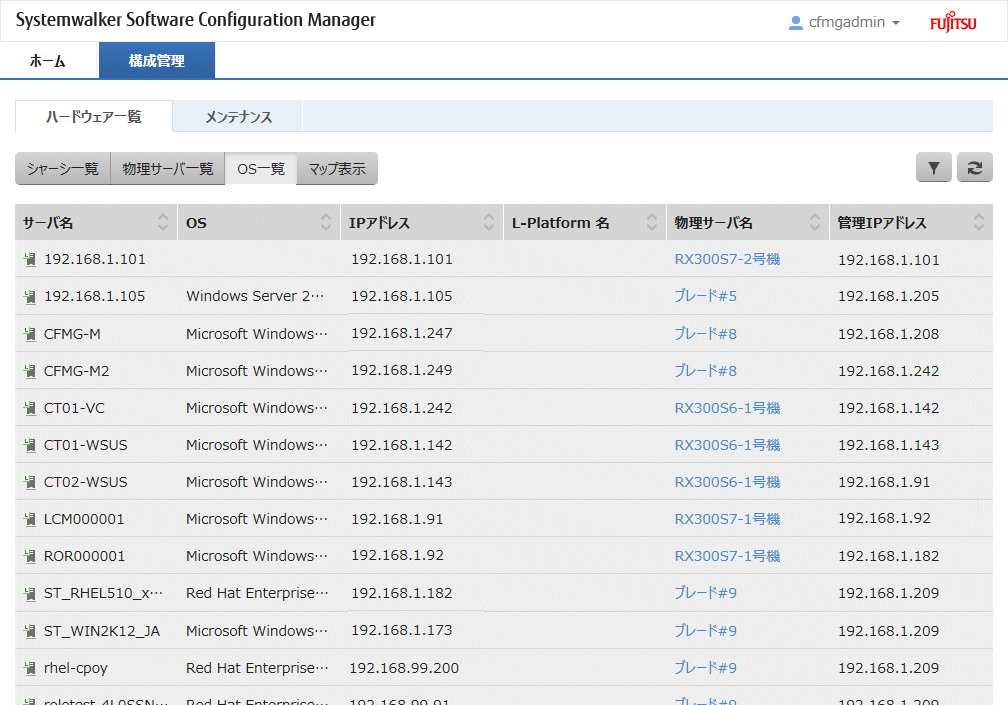Click IP address 192.168.1.173
The width and height of the screenshot is (1008, 705).
tap(402, 630)
